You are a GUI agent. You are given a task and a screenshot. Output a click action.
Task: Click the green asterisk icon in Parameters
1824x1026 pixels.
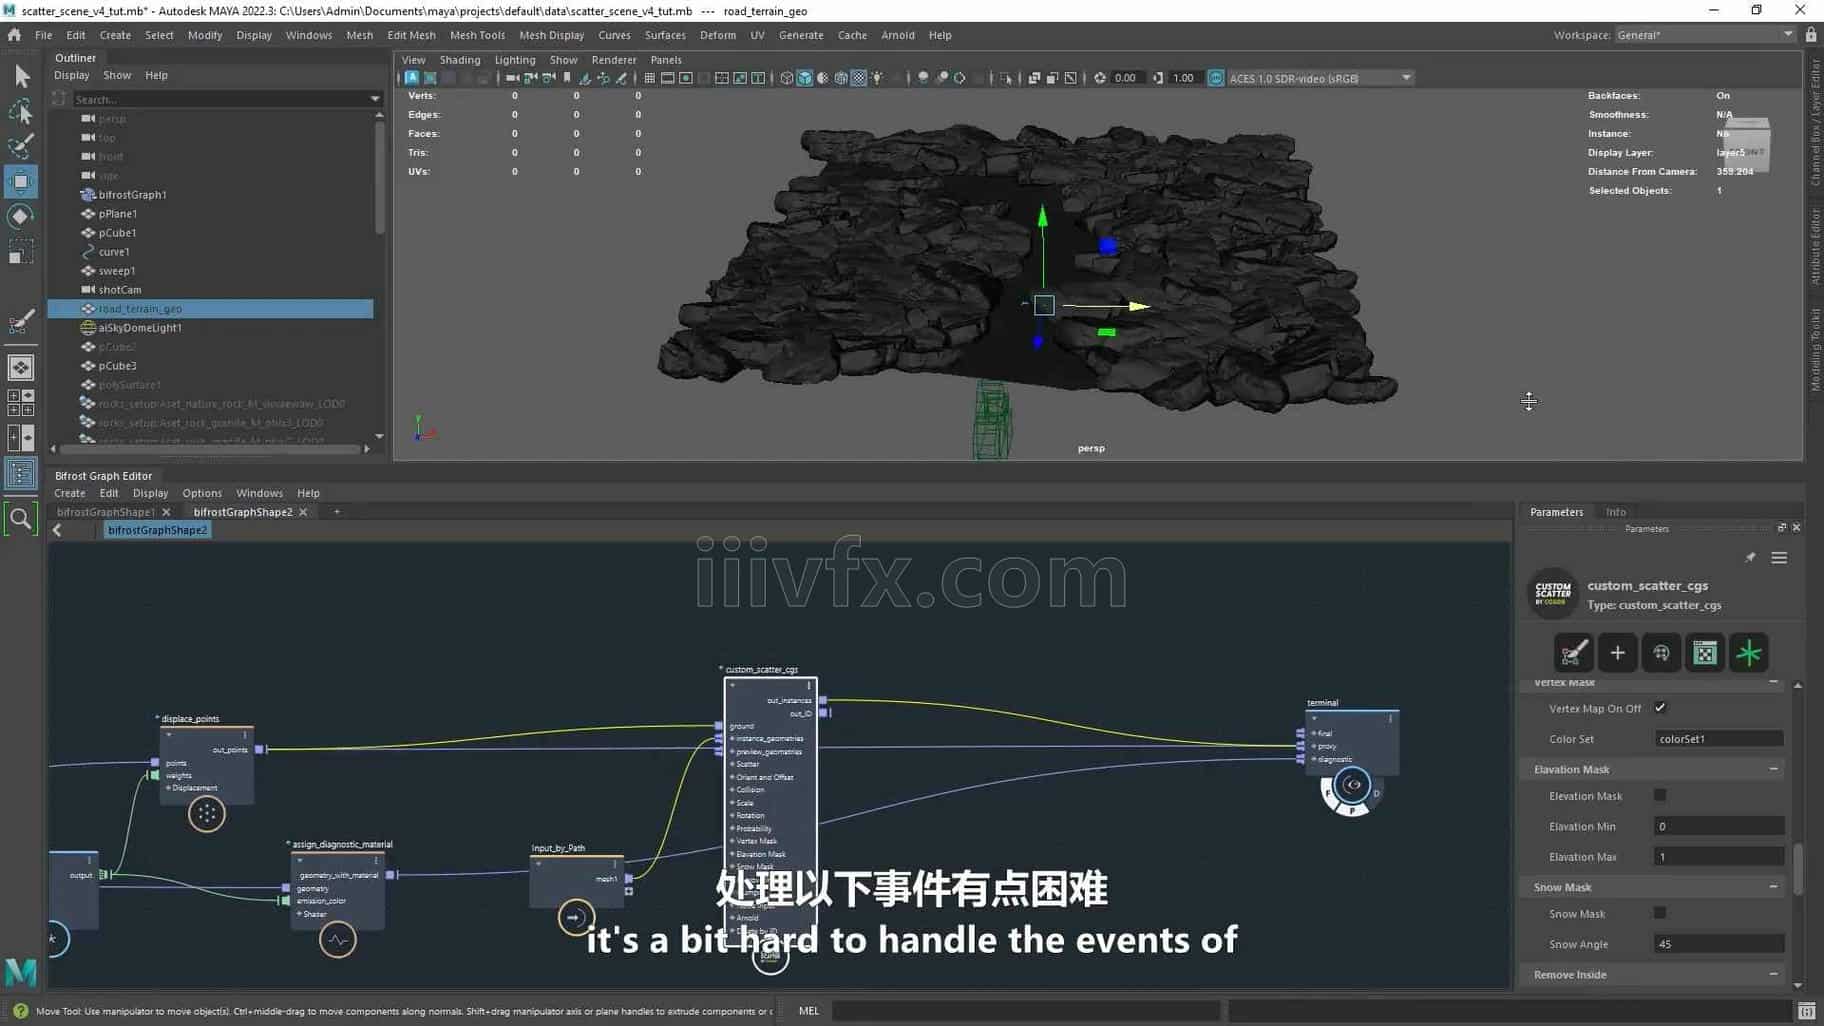(x=1749, y=653)
